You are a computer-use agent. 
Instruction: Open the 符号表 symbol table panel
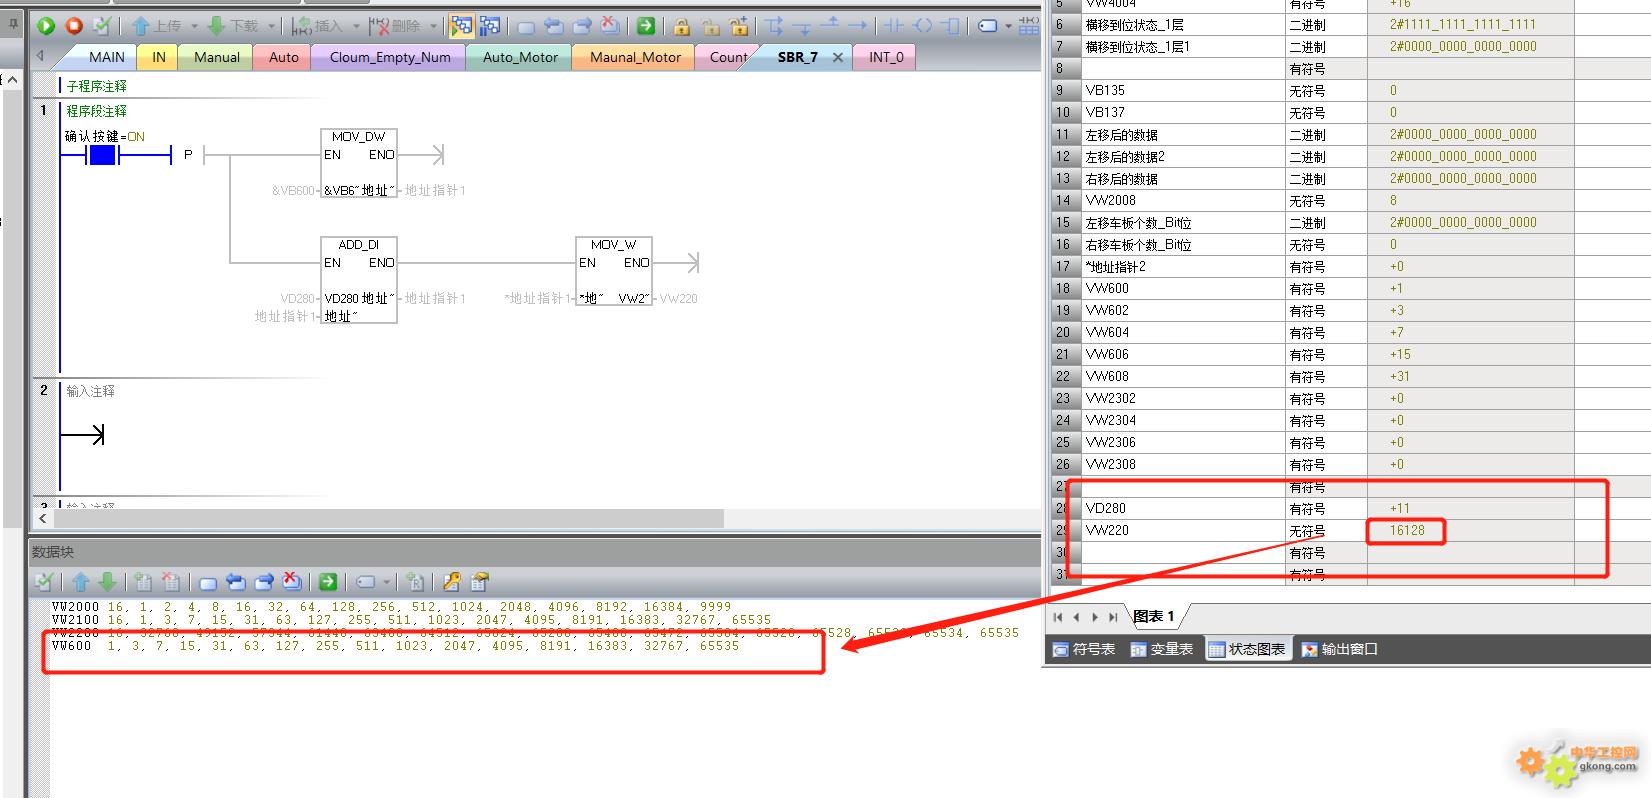click(1084, 649)
